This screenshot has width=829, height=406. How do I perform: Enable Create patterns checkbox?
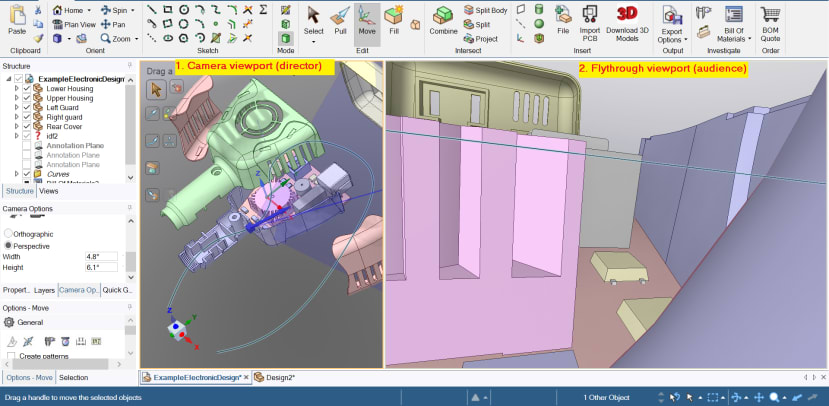pyautogui.click(x=11, y=356)
